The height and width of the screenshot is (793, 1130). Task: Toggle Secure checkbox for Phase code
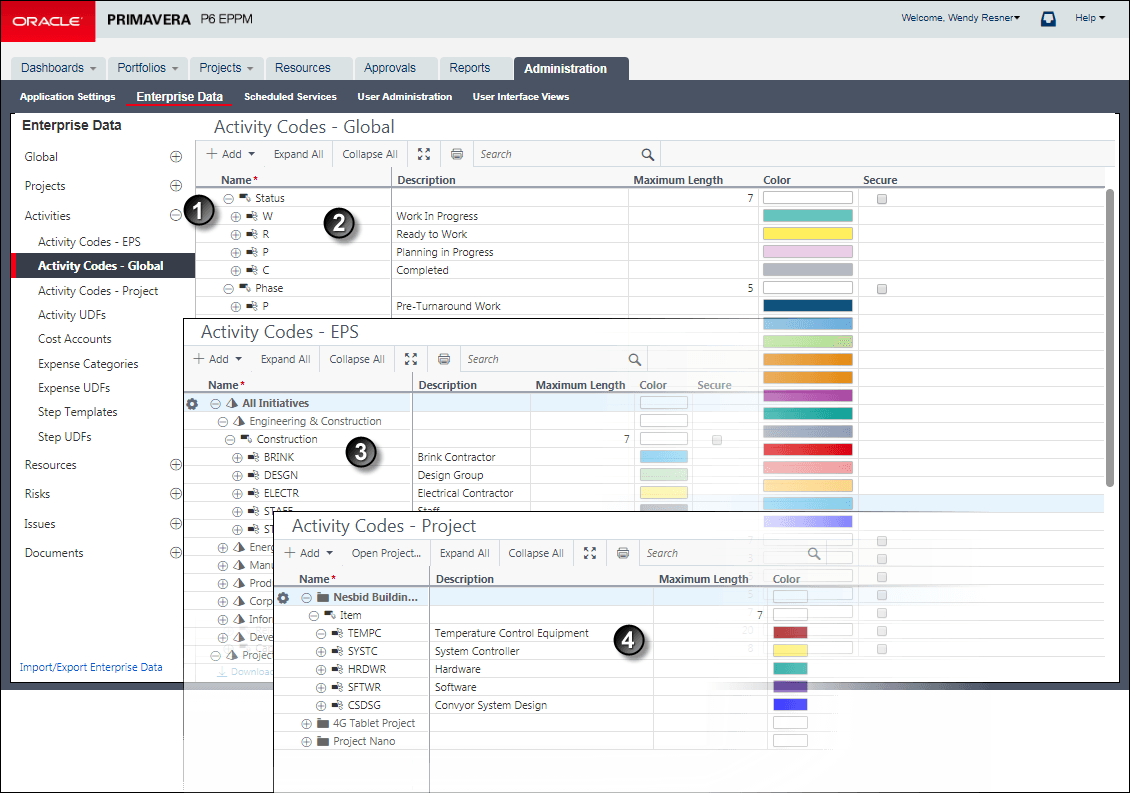pos(882,289)
